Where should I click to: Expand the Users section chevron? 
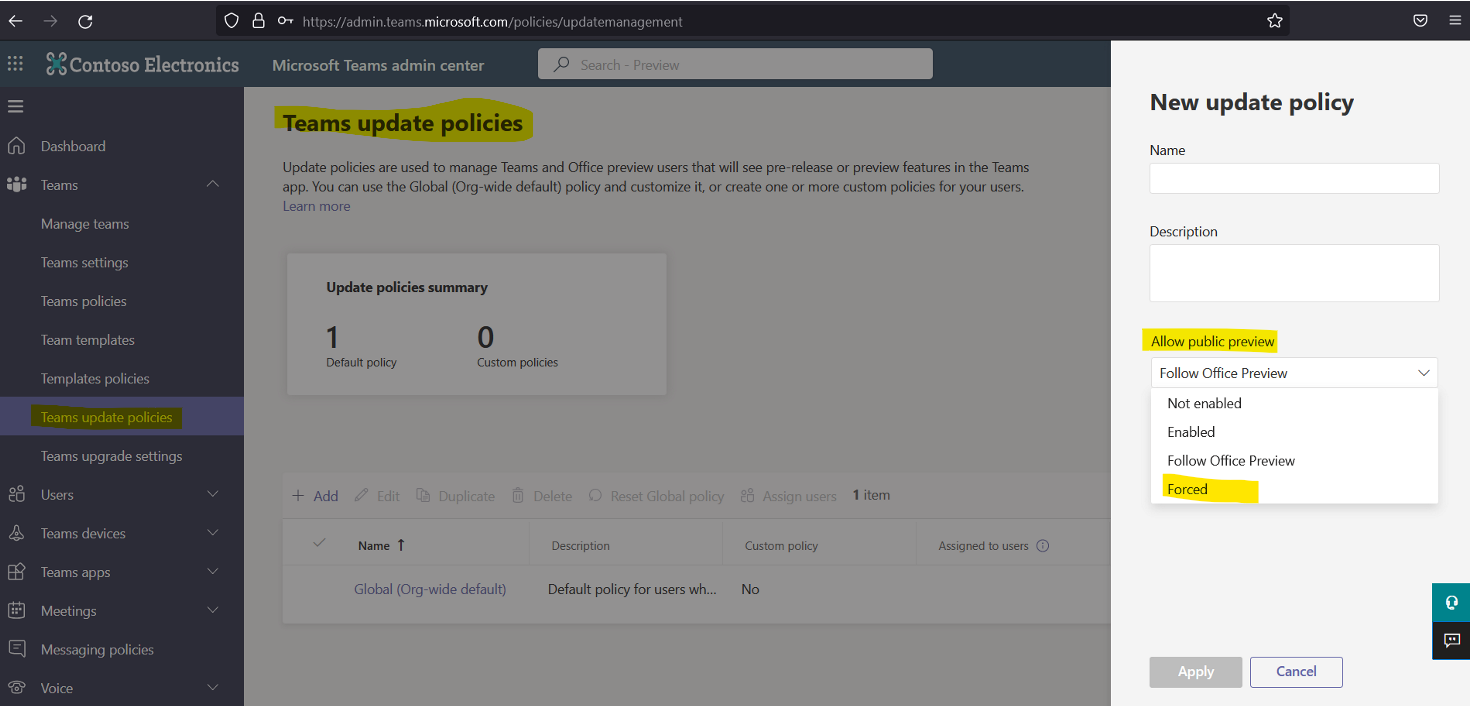[x=213, y=494]
